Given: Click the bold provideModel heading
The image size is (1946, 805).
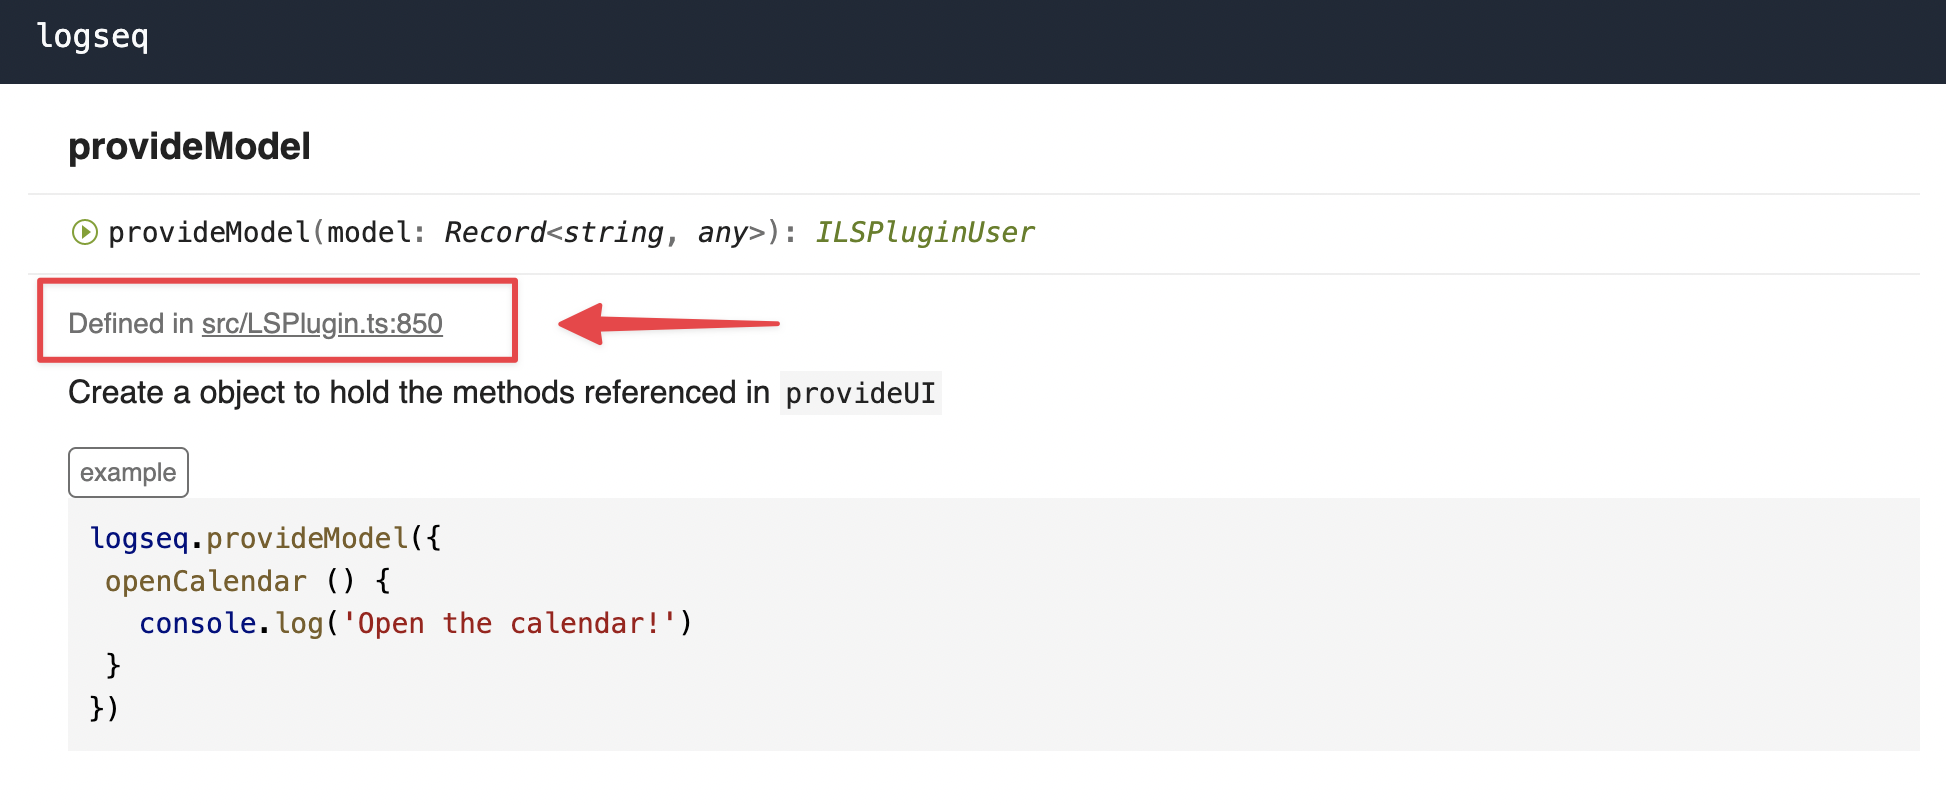Looking at the screenshot, I should pos(189,147).
